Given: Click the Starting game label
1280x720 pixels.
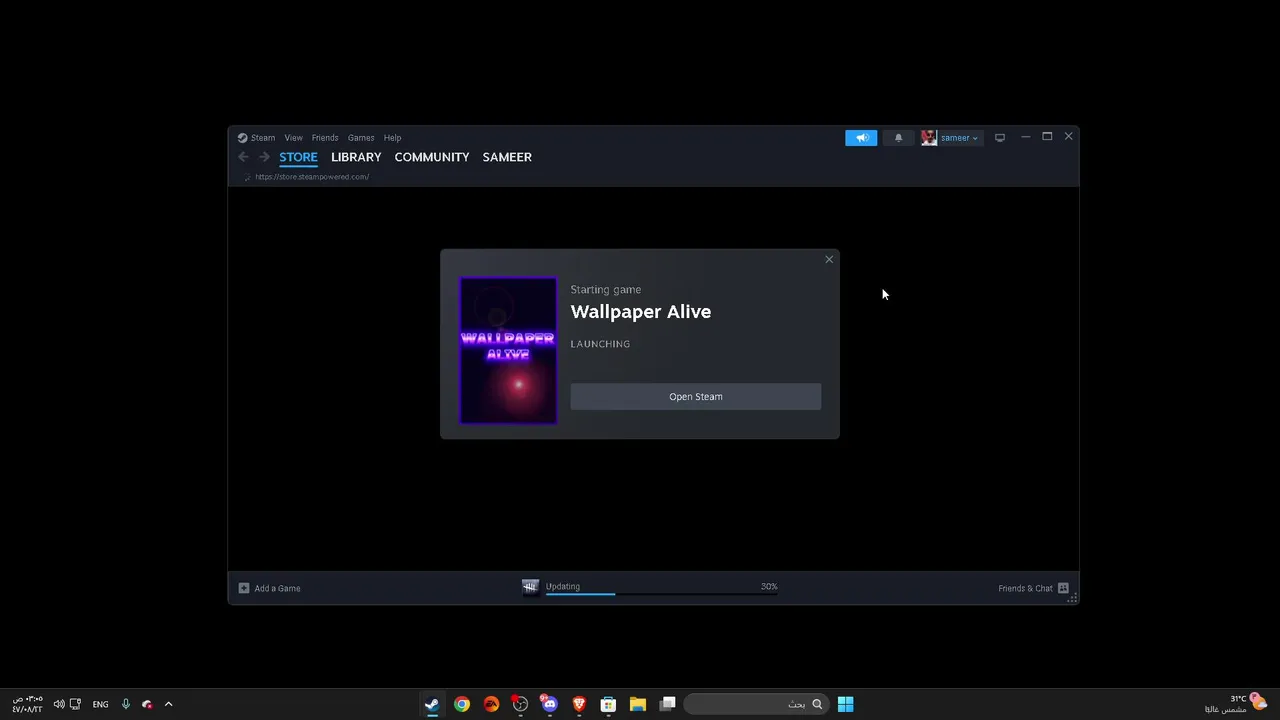Looking at the screenshot, I should pos(606,290).
